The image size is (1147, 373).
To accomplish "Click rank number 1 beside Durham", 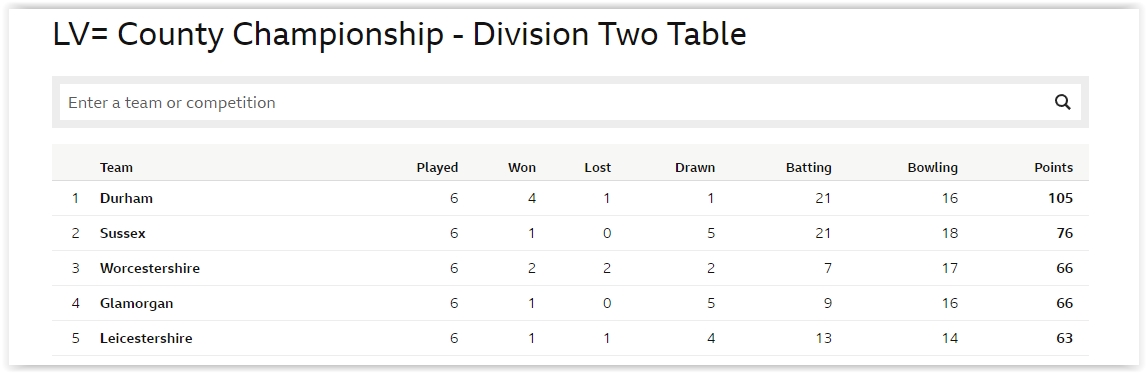I will (75, 198).
